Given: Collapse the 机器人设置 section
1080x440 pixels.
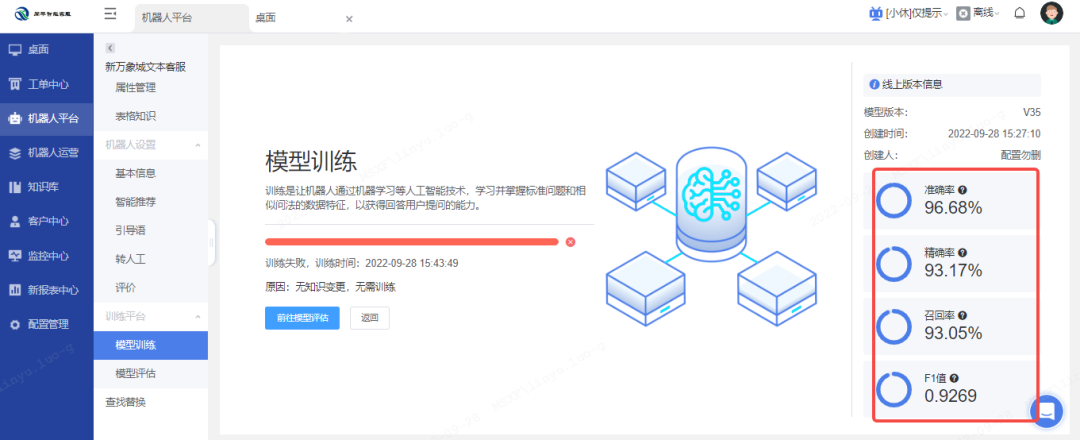Looking at the screenshot, I should (x=197, y=145).
